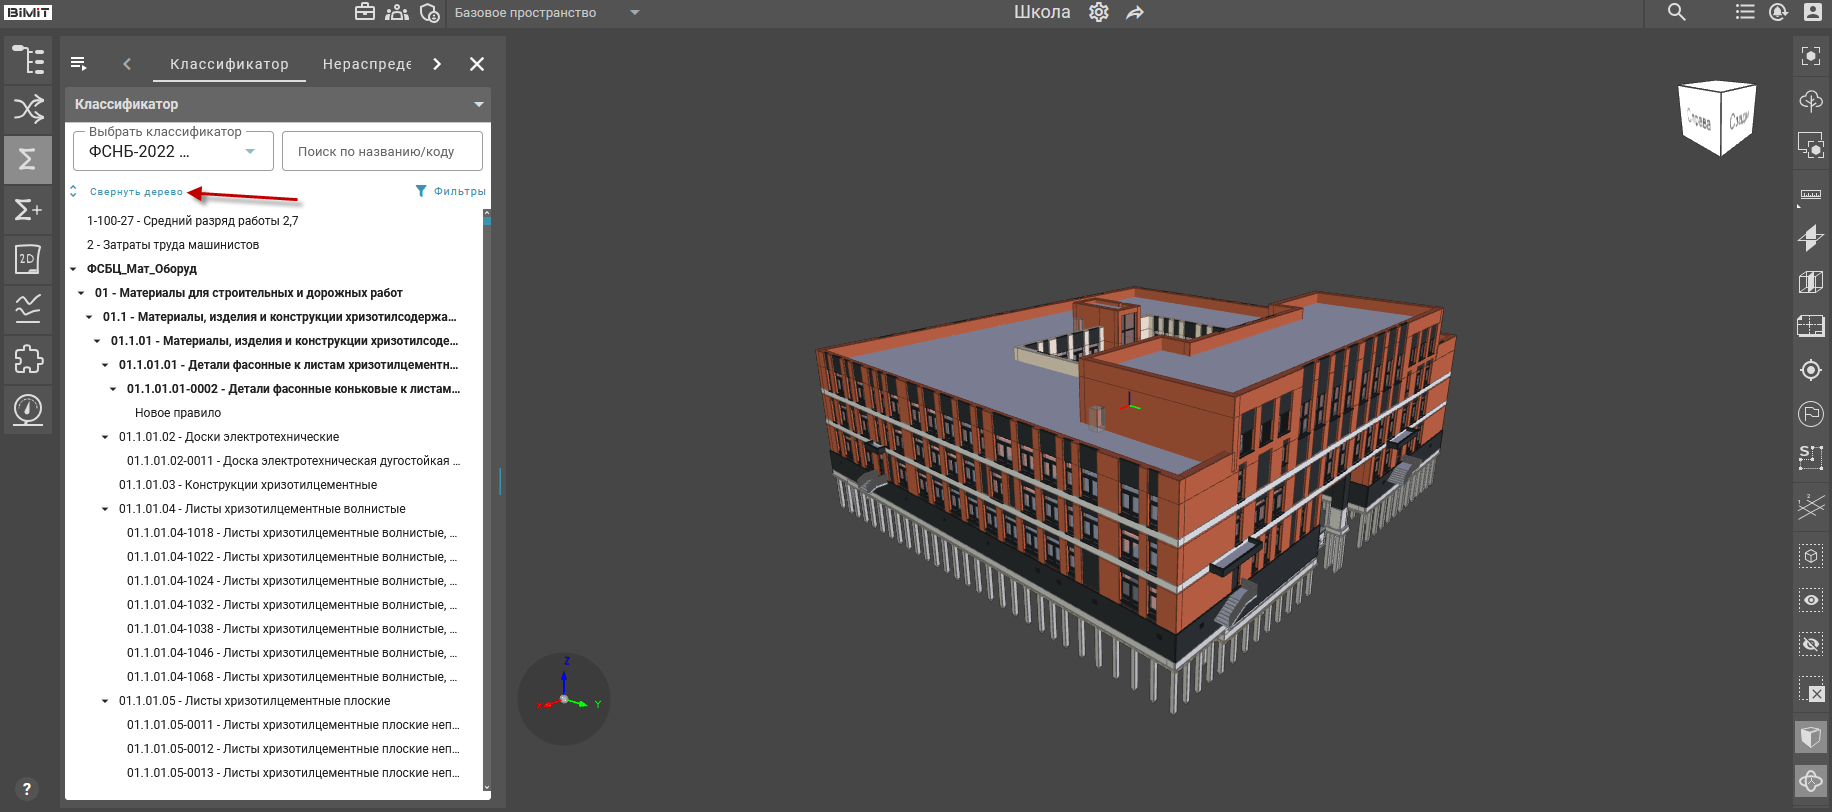1832x812 pixels.
Task: Collapse the 01.1.01.04 Листы волнистые node
Action: [106, 509]
